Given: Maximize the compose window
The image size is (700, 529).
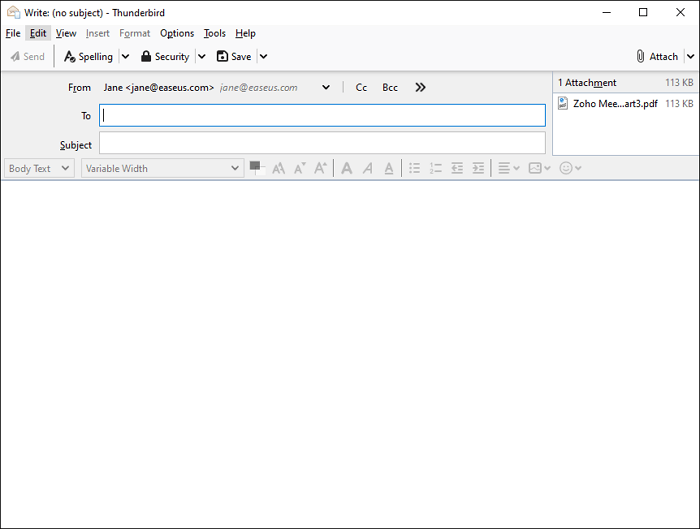Looking at the screenshot, I should (x=643, y=12).
